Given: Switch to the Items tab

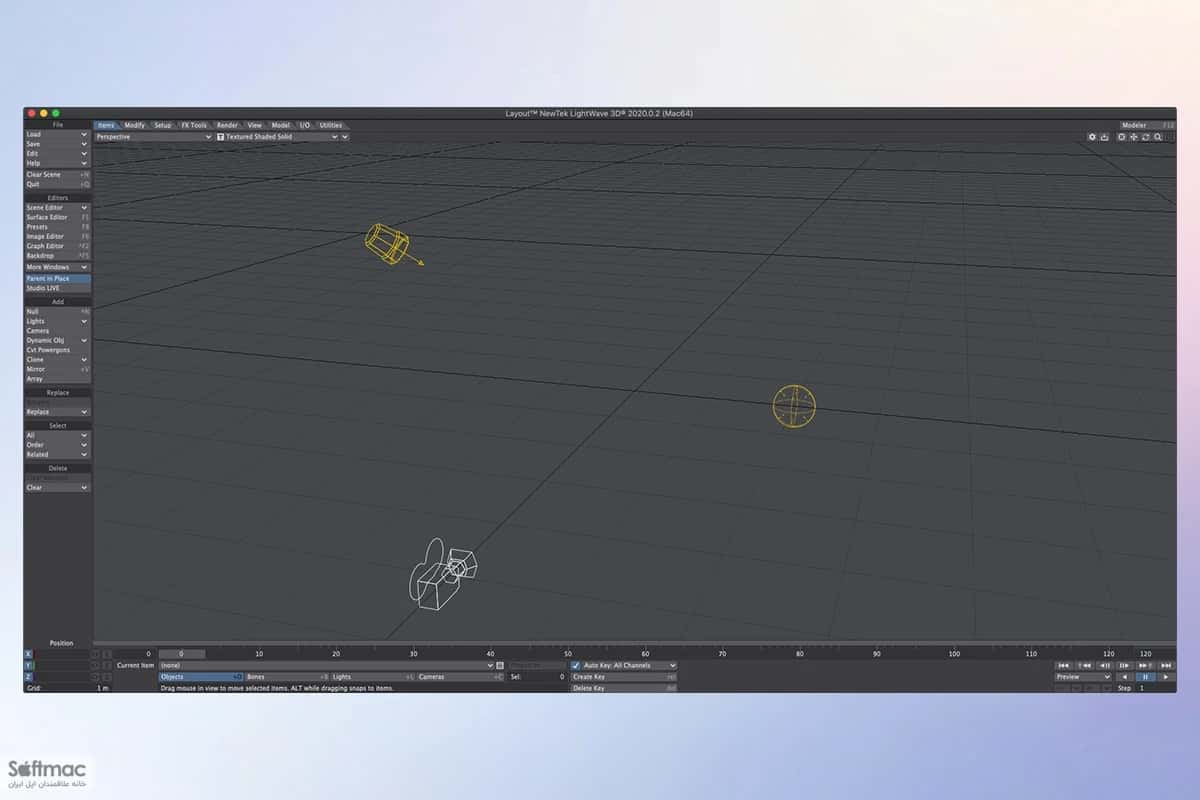Looking at the screenshot, I should click(106, 125).
